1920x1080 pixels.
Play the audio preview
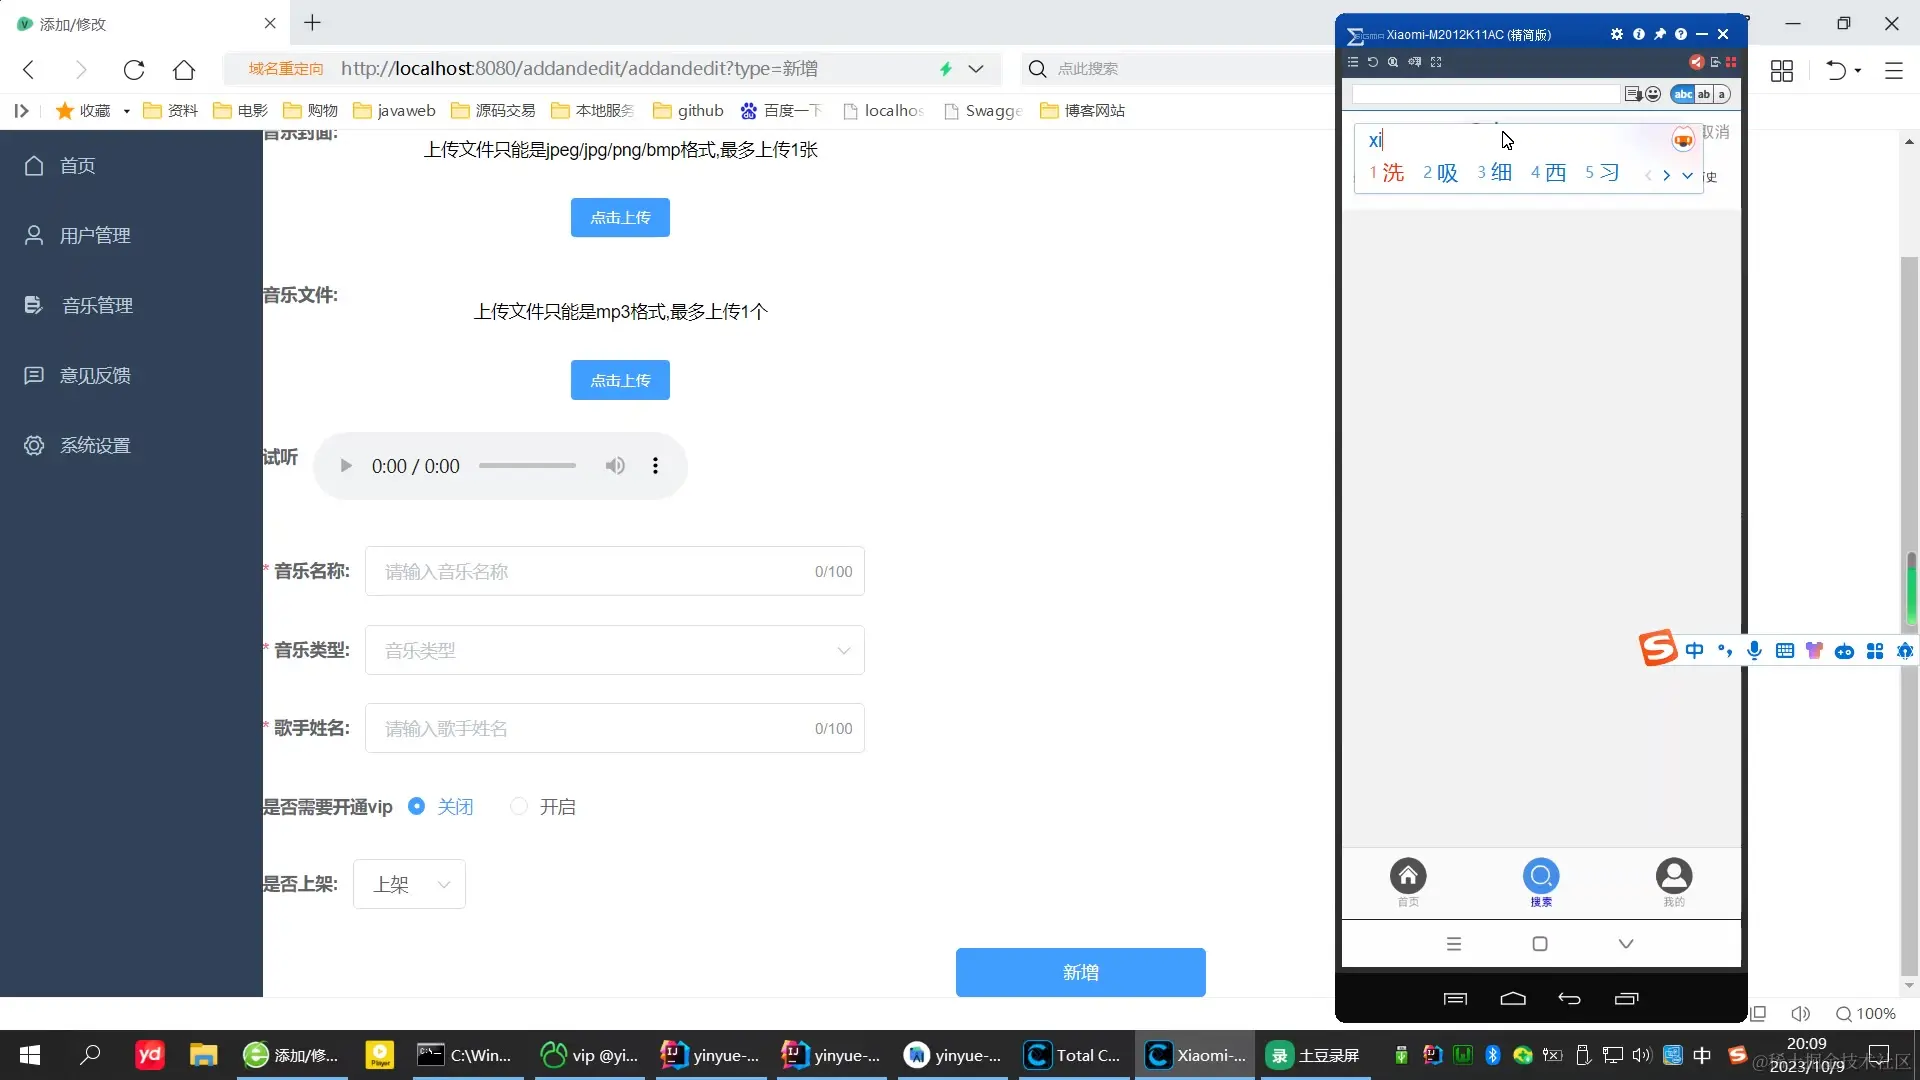pos(346,466)
